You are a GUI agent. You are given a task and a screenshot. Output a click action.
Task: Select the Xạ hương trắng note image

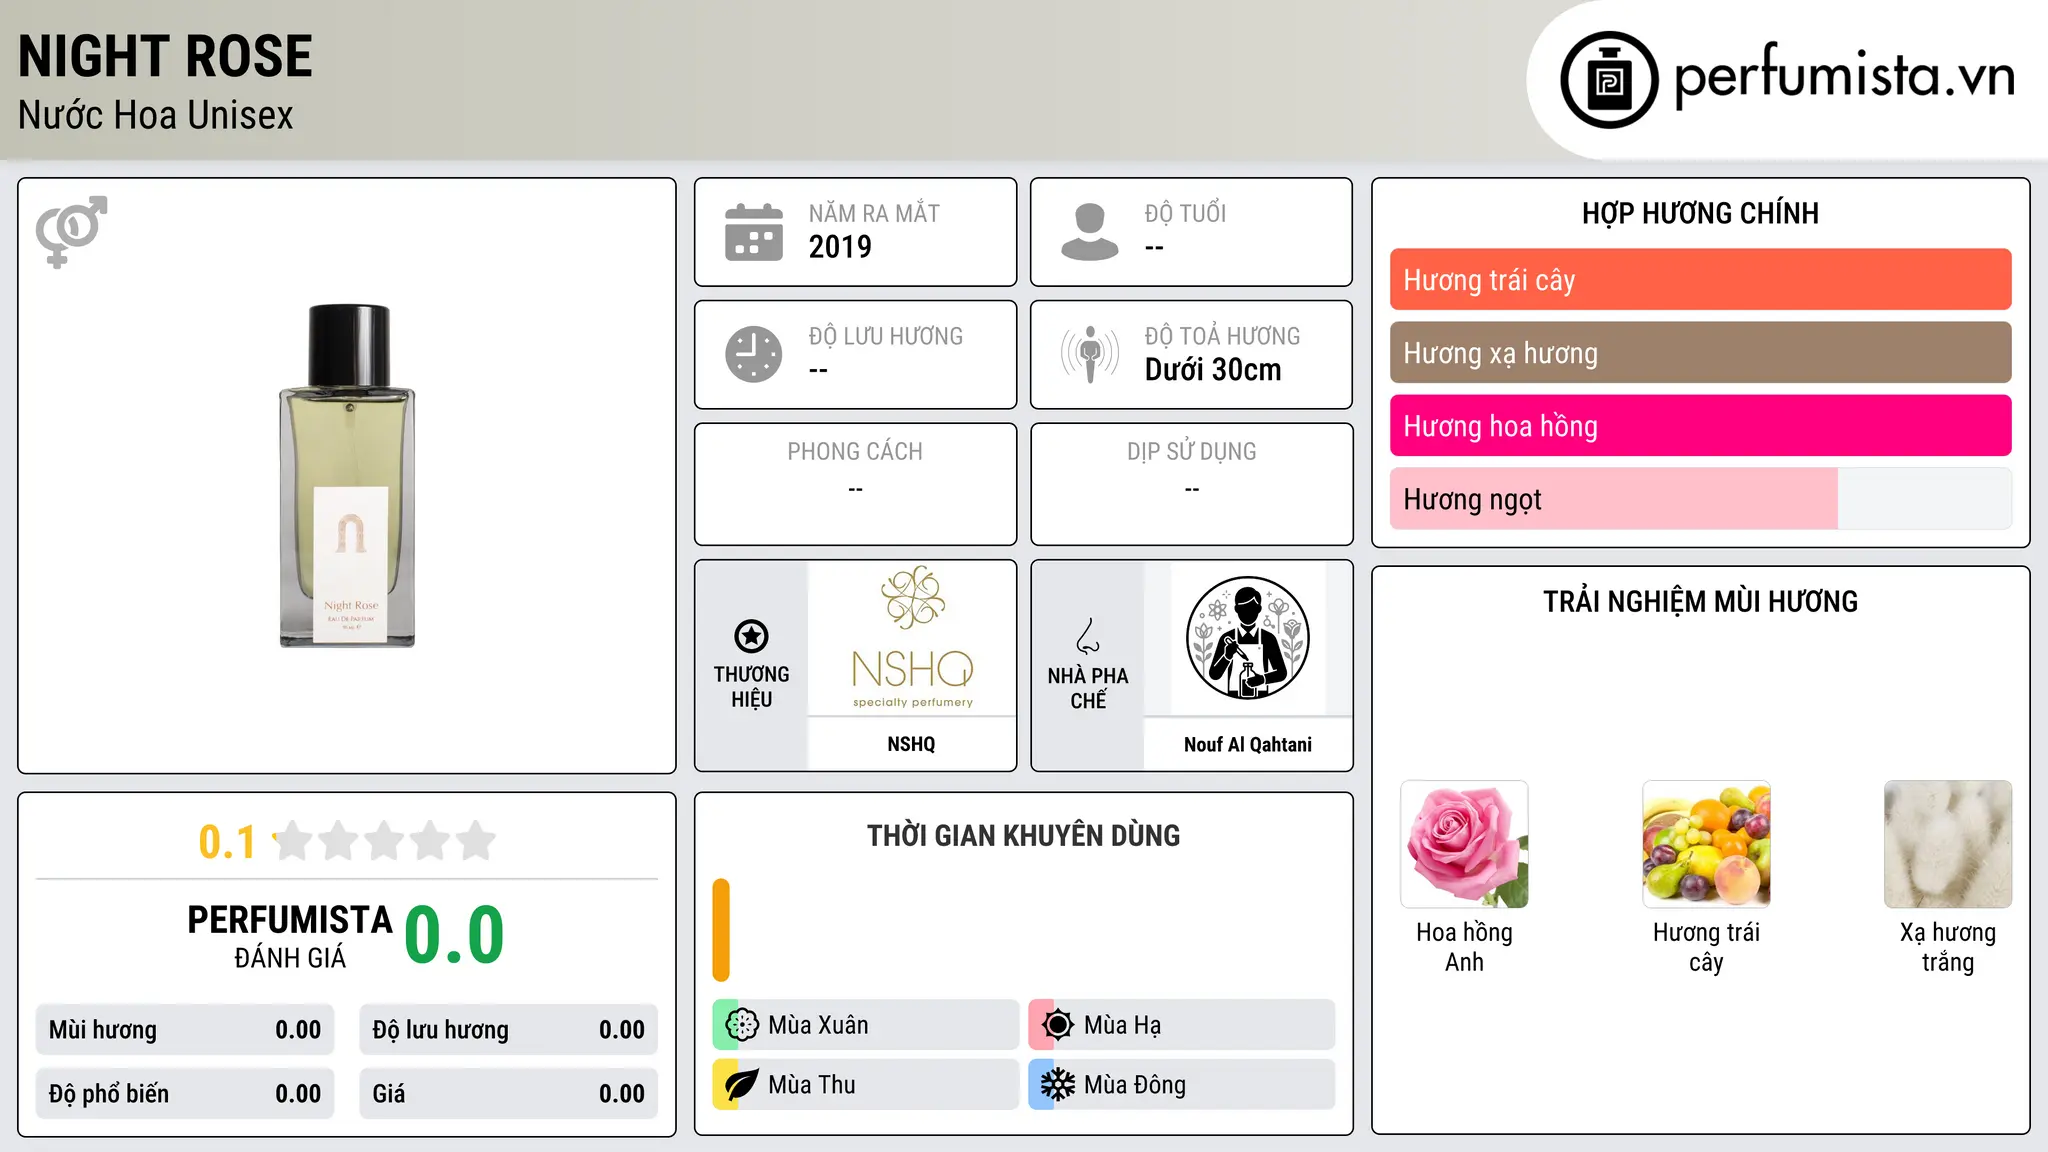click(1948, 844)
